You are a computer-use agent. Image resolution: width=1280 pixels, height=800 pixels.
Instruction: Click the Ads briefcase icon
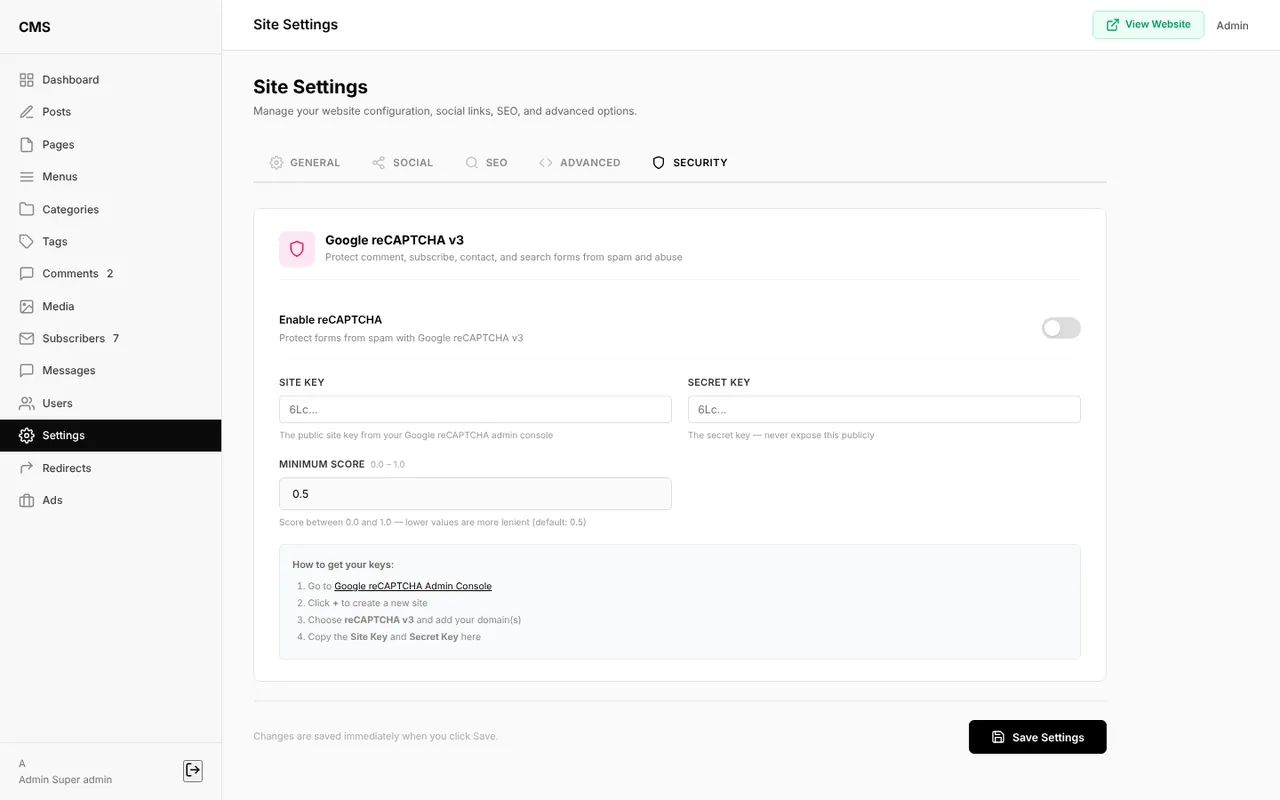[x=27, y=500]
